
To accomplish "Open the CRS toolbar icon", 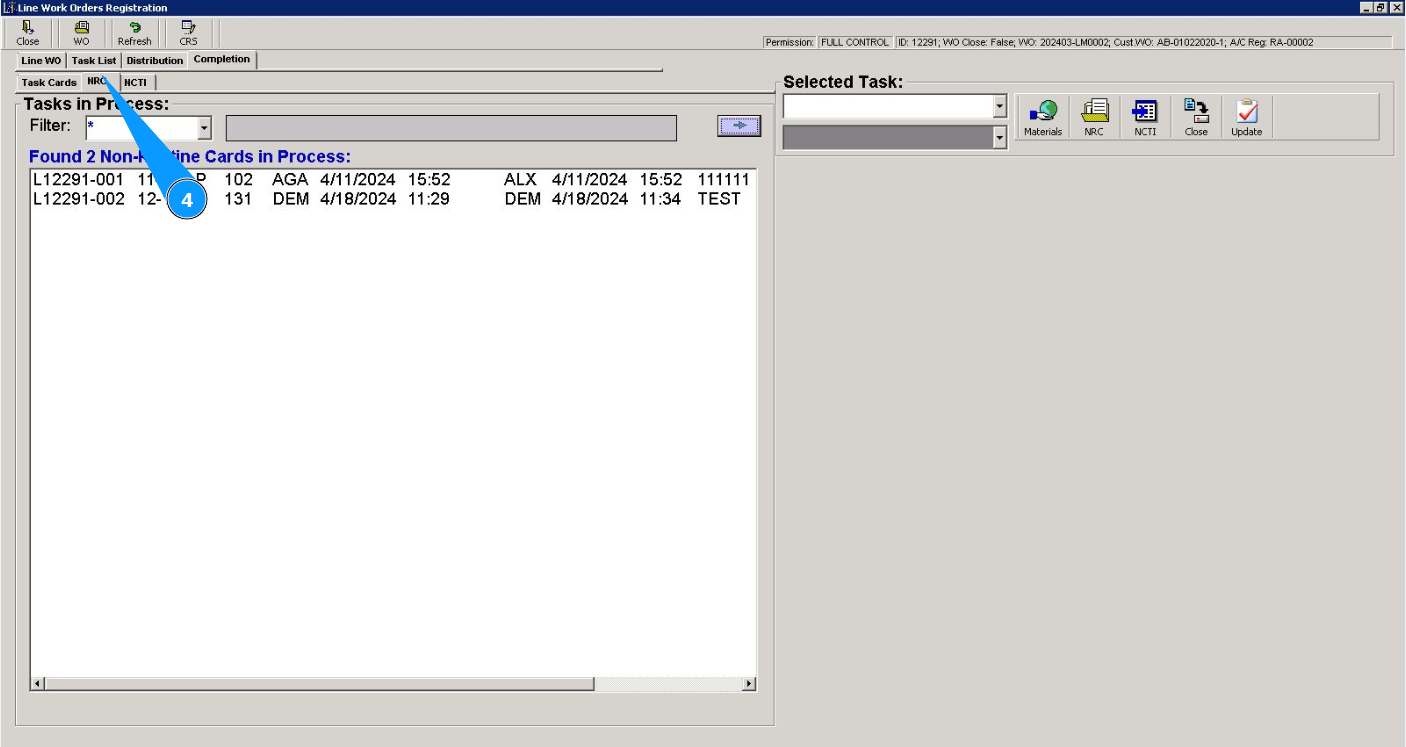I will tap(188, 33).
